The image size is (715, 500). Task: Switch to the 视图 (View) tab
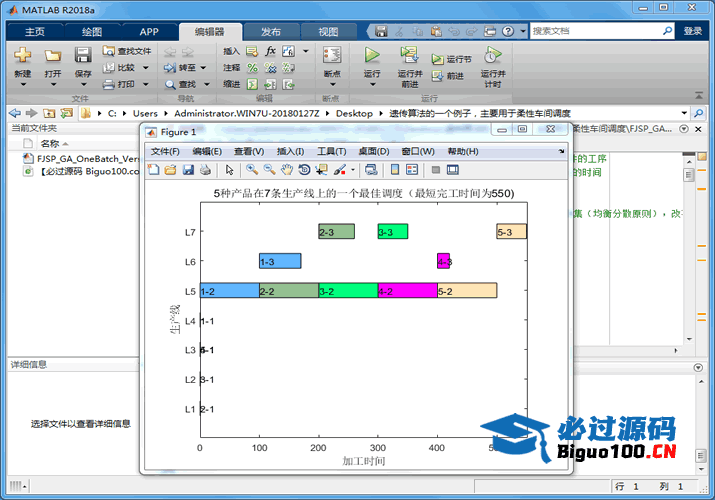(328, 31)
